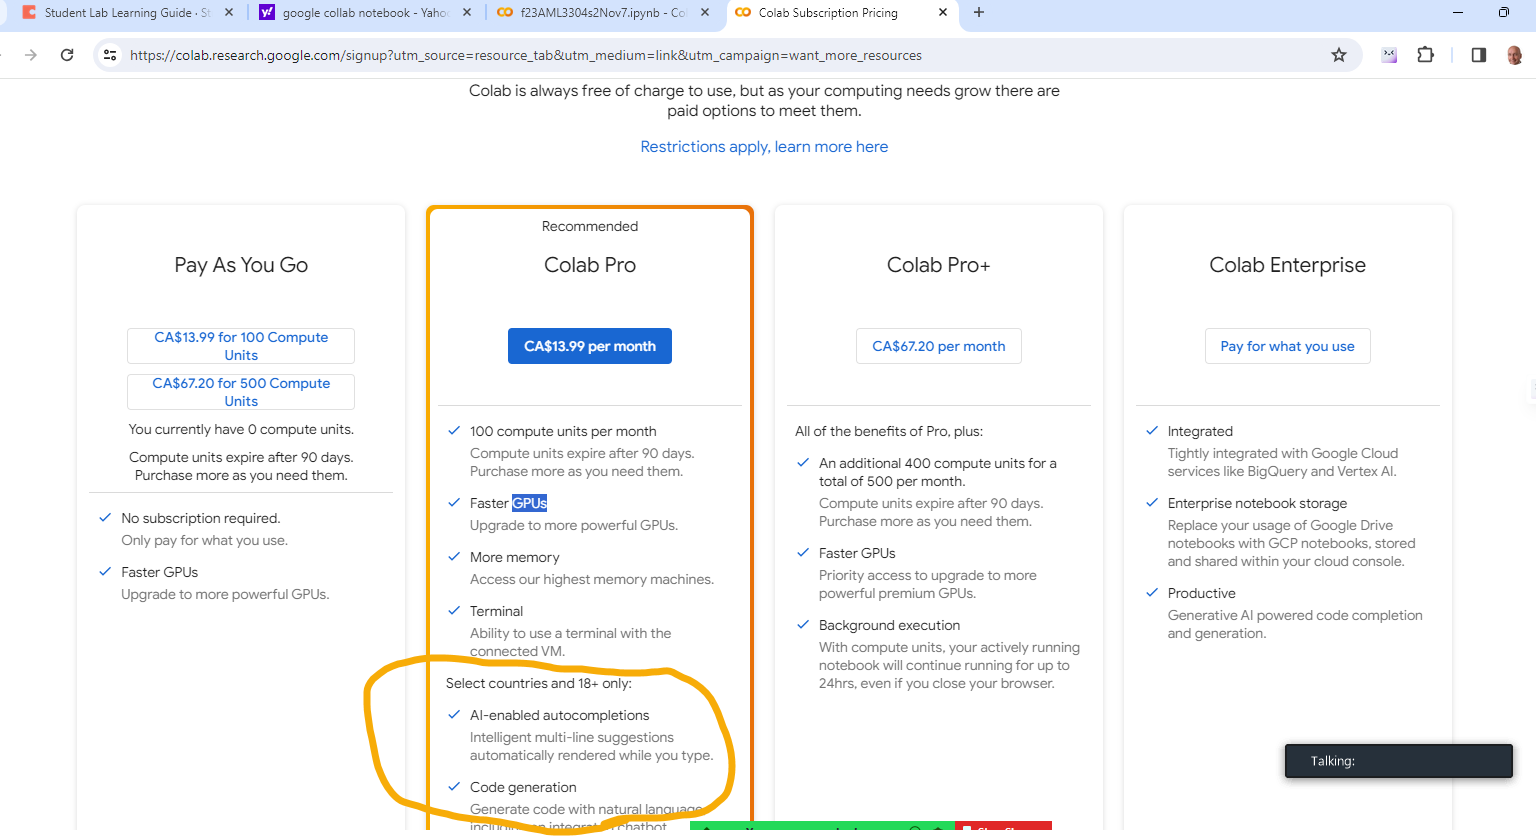The width and height of the screenshot is (1536, 837).
Task: Click the extension icon beside the bookmark star
Action: pos(1389,55)
